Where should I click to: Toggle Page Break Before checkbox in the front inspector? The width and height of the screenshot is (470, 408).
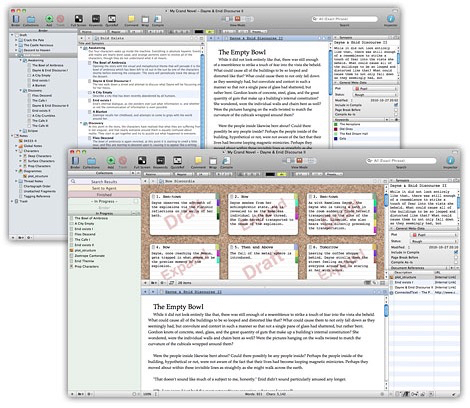456,257
